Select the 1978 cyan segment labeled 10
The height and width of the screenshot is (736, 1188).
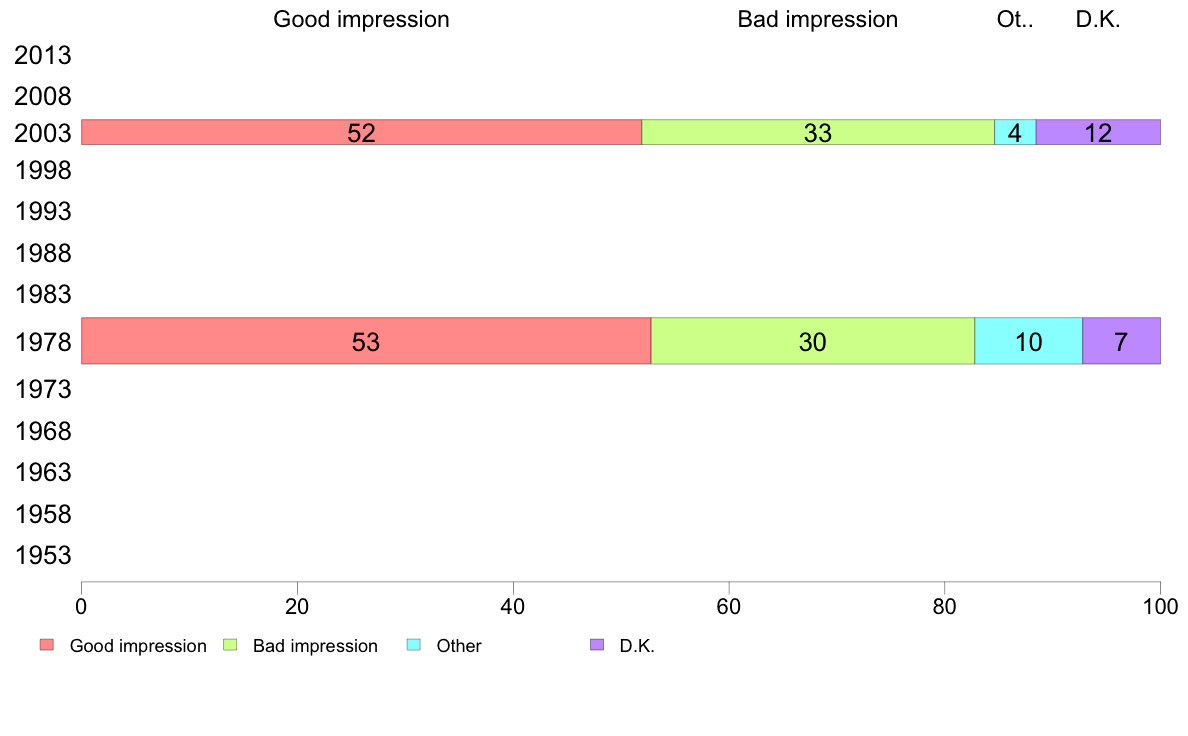1029,341
